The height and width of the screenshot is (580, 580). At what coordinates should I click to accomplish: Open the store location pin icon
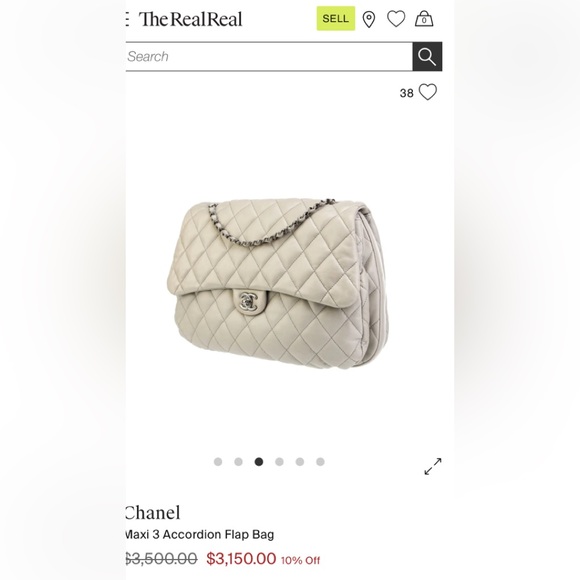(x=368, y=19)
